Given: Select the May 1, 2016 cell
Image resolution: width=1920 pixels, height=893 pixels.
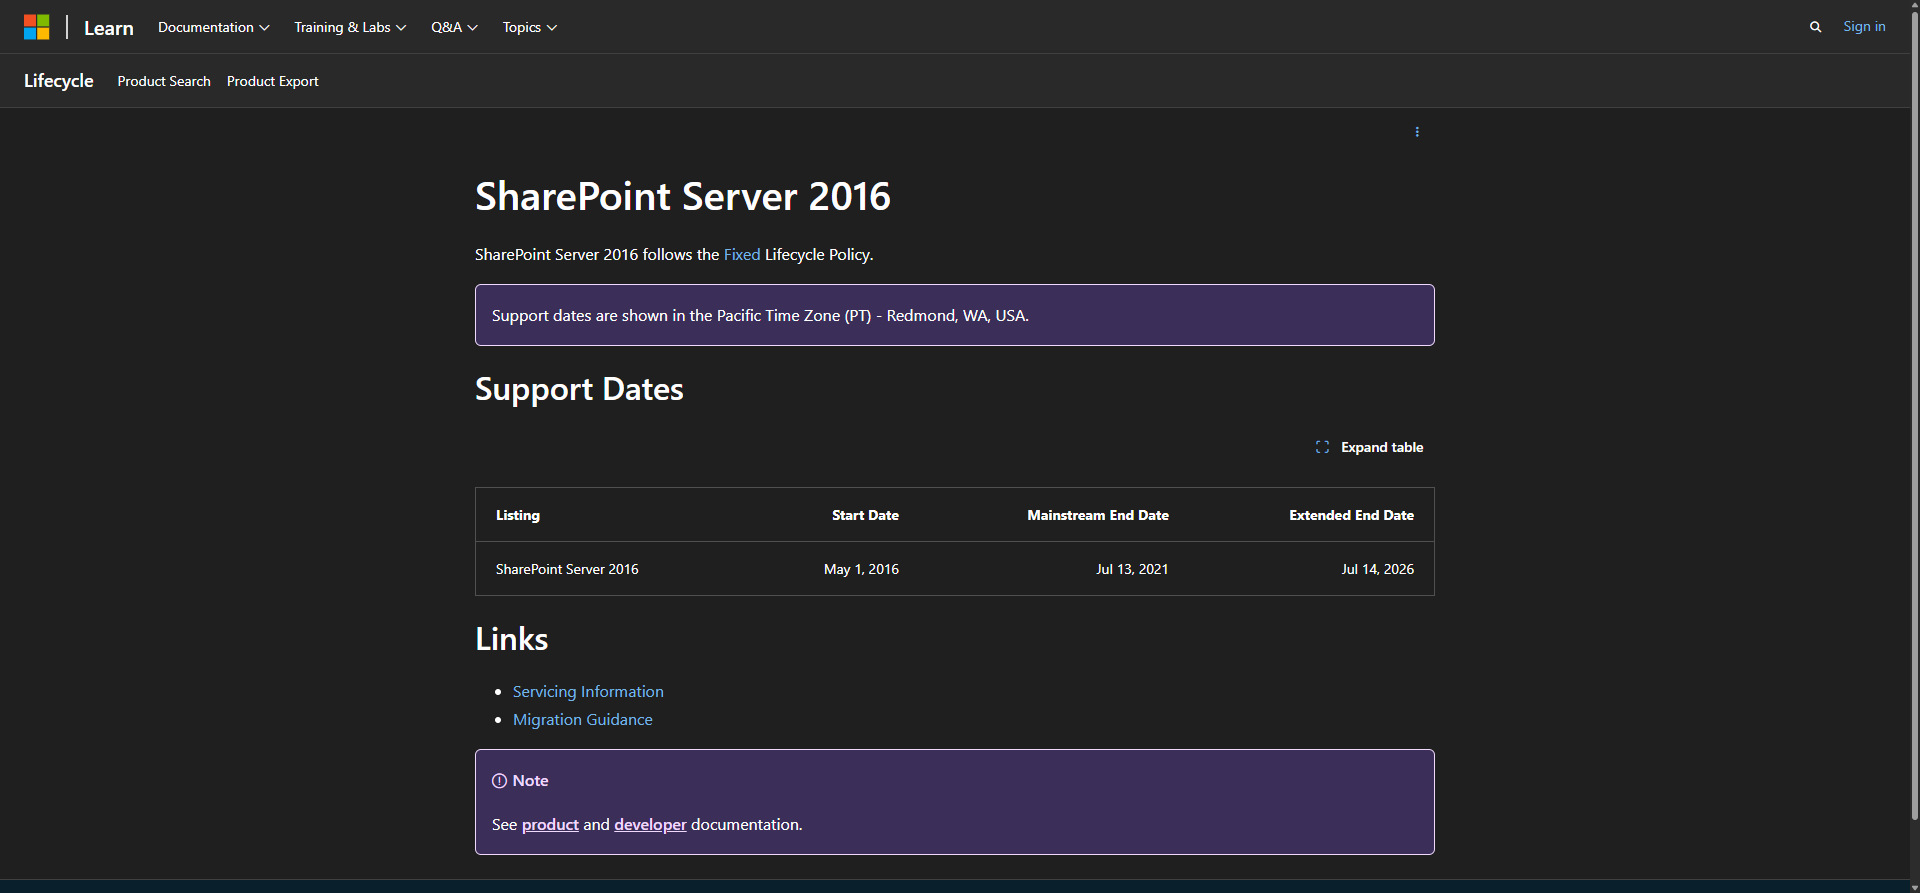Looking at the screenshot, I should (x=861, y=570).
